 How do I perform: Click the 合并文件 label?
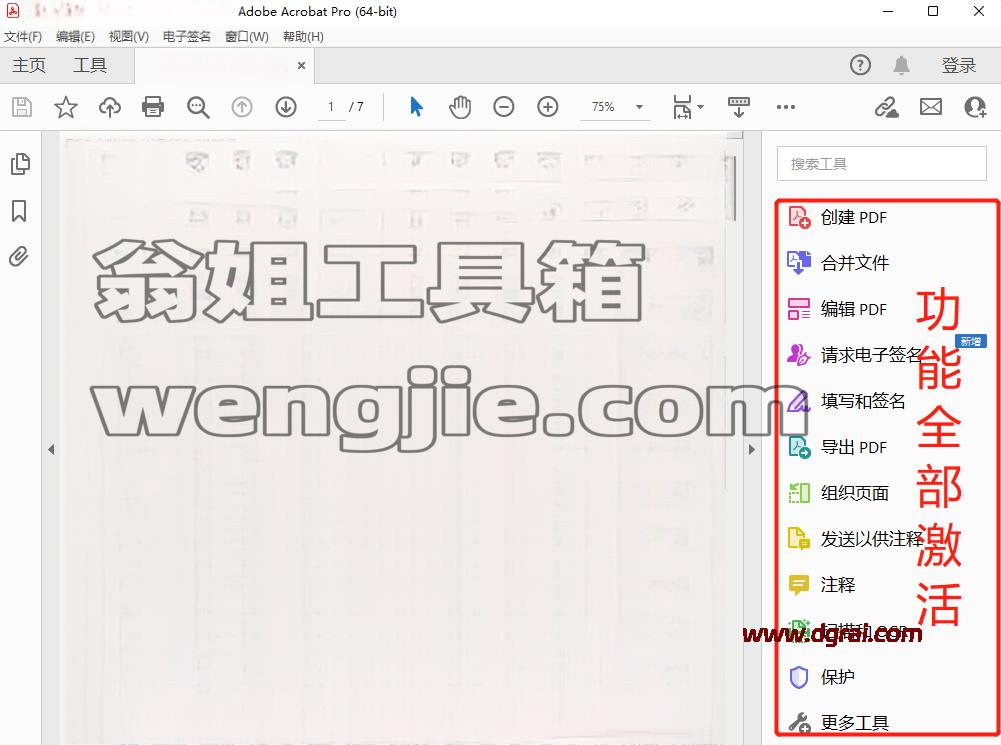[855, 263]
